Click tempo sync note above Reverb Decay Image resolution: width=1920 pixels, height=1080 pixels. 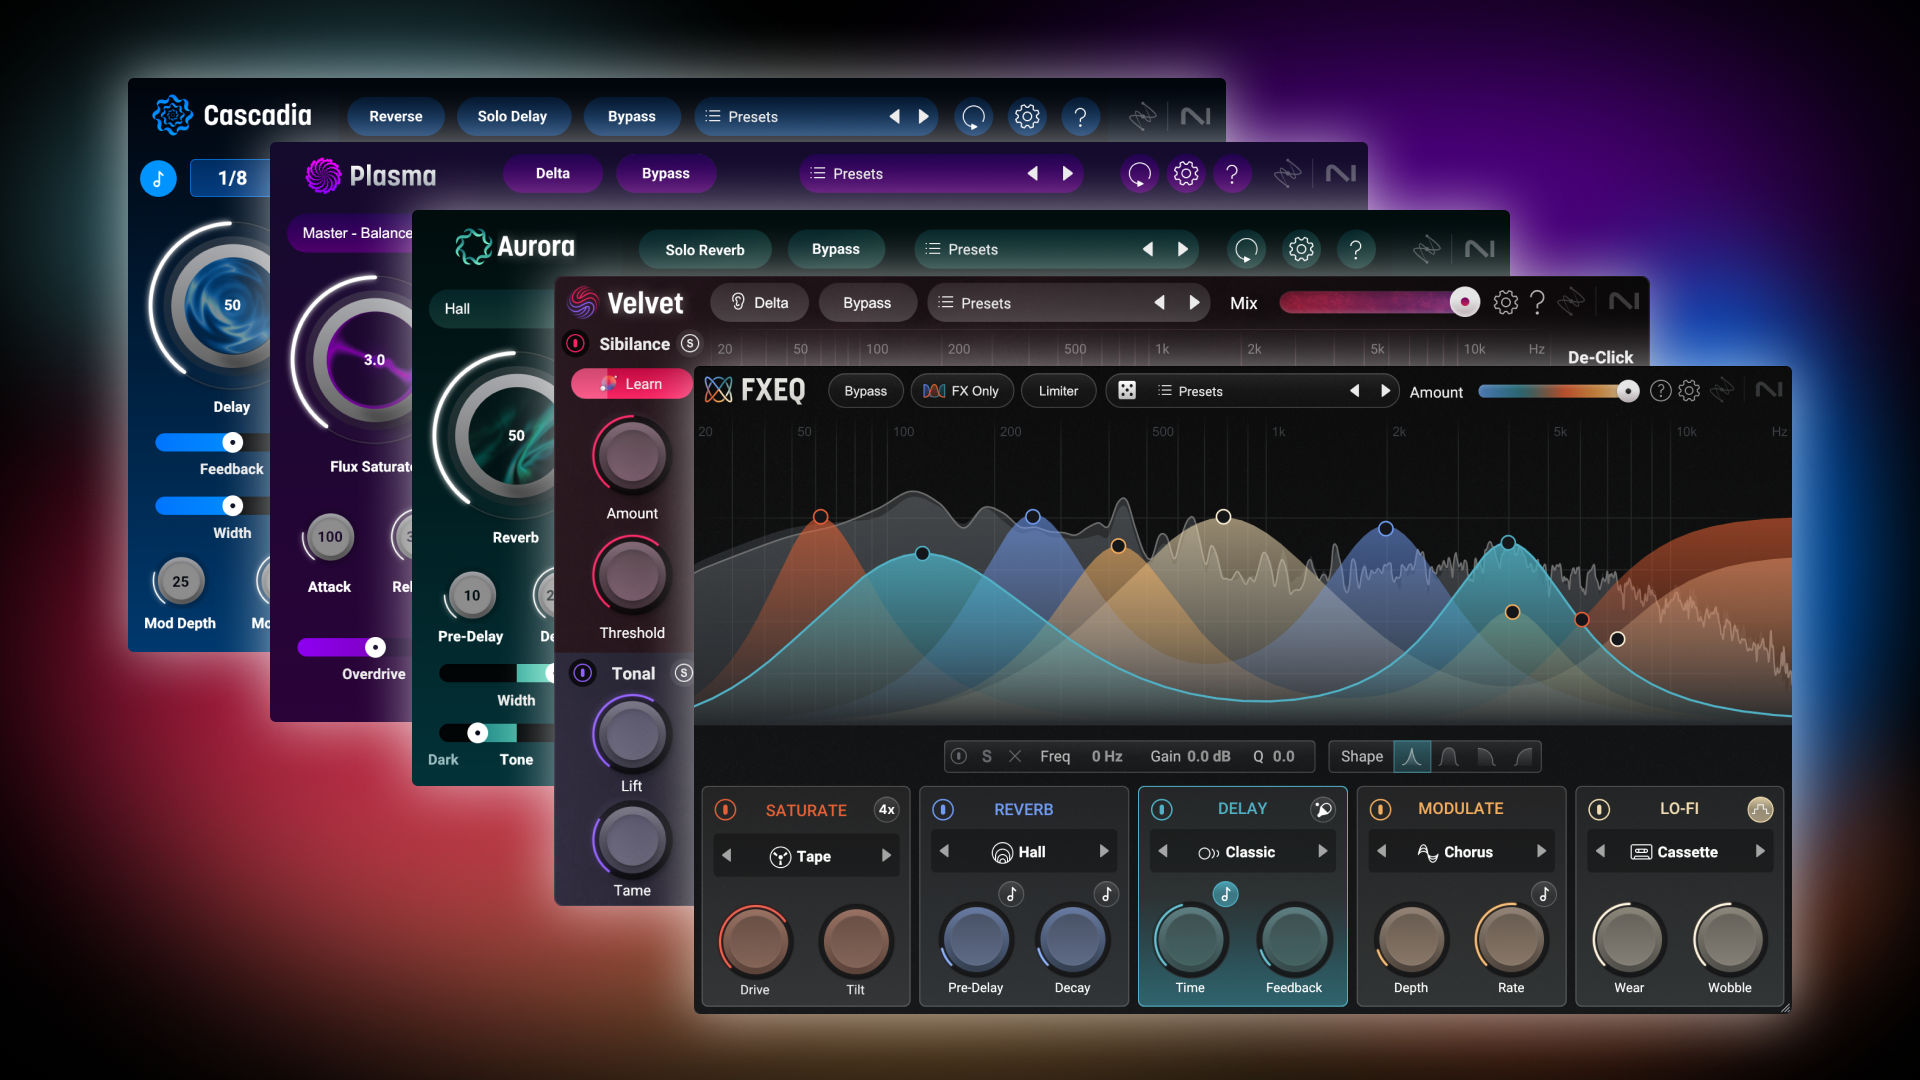tap(1106, 894)
